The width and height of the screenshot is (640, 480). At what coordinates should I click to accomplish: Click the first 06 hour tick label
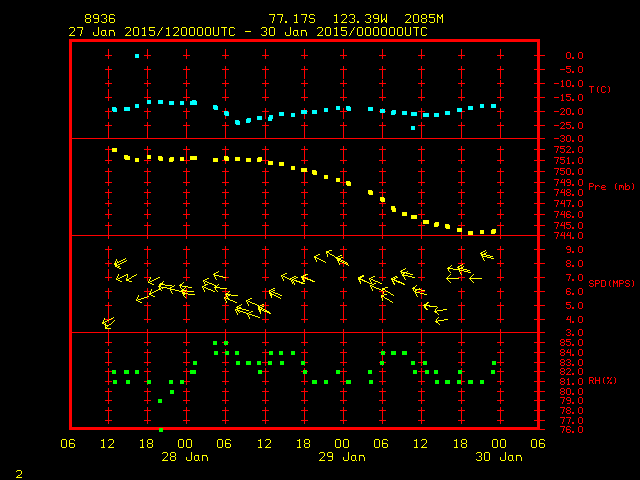(68, 444)
